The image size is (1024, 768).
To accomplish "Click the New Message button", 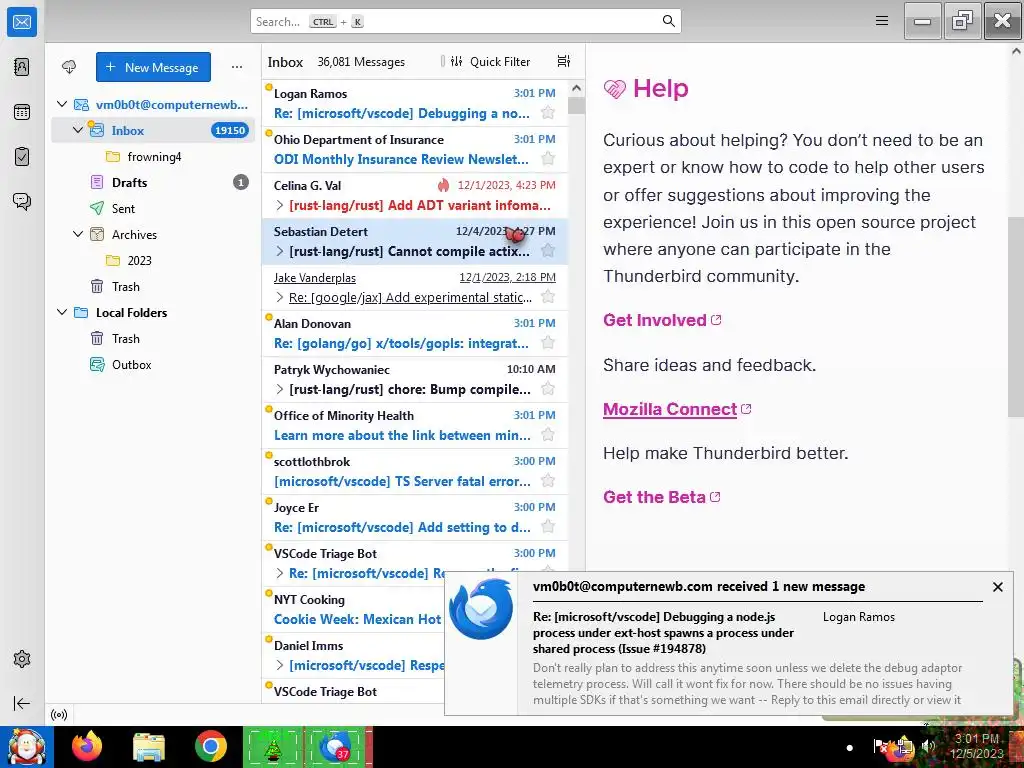I will 153,67.
